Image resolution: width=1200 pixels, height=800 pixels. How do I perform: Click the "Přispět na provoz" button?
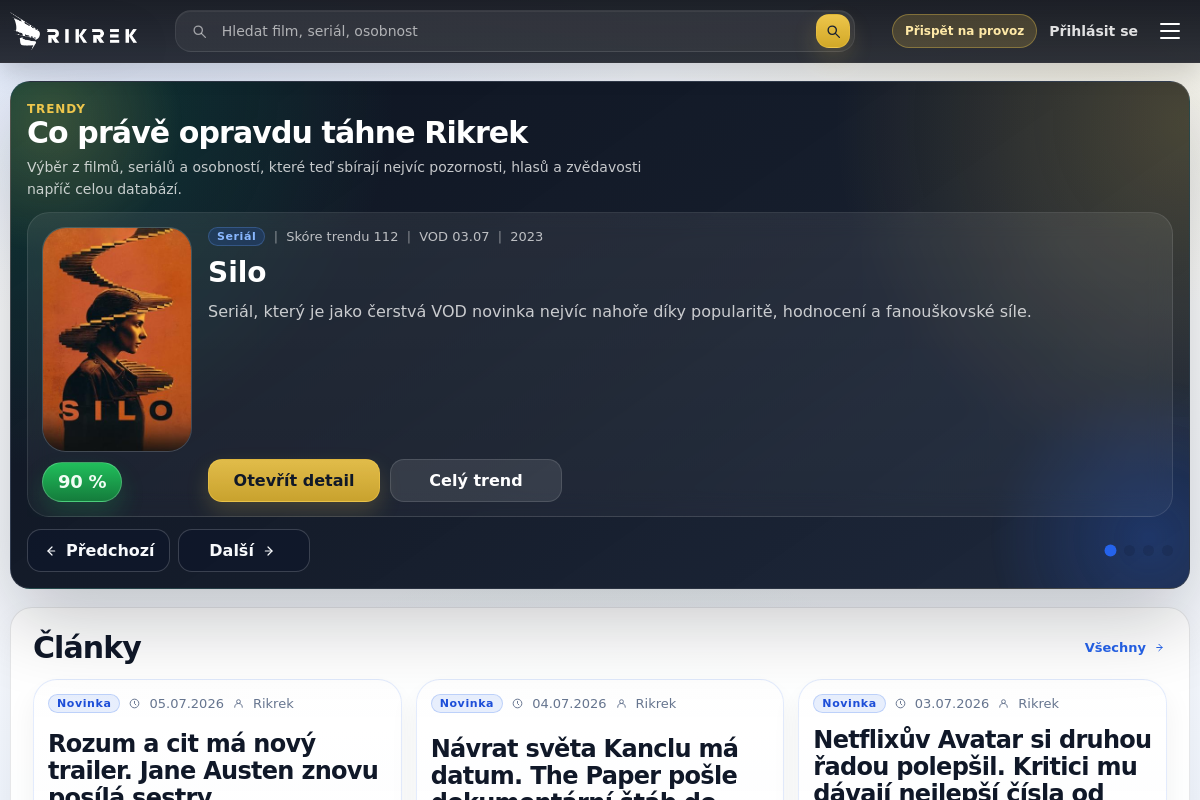point(964,31)
